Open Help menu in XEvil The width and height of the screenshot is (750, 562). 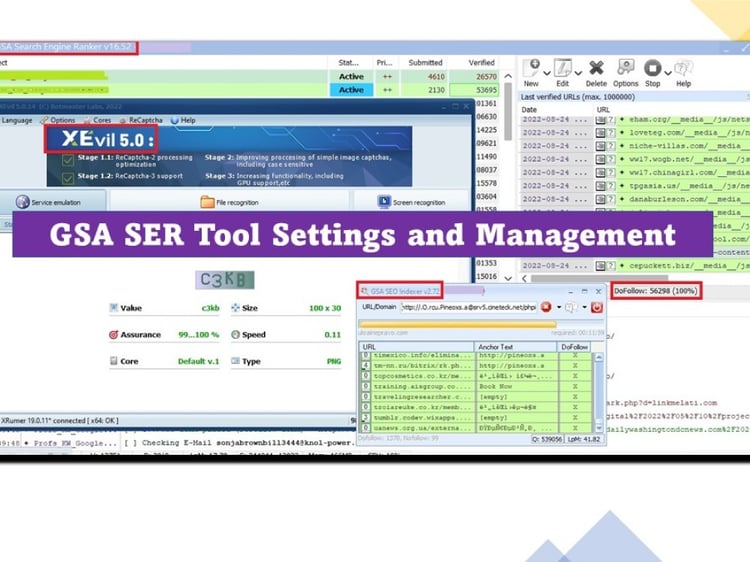tap(183, 120)
